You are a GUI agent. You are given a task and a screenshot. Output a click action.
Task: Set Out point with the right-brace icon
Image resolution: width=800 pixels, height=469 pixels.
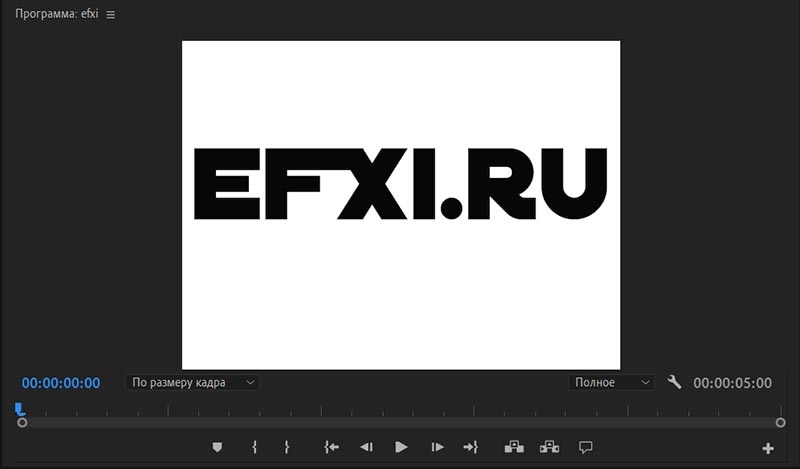(287, 448)
